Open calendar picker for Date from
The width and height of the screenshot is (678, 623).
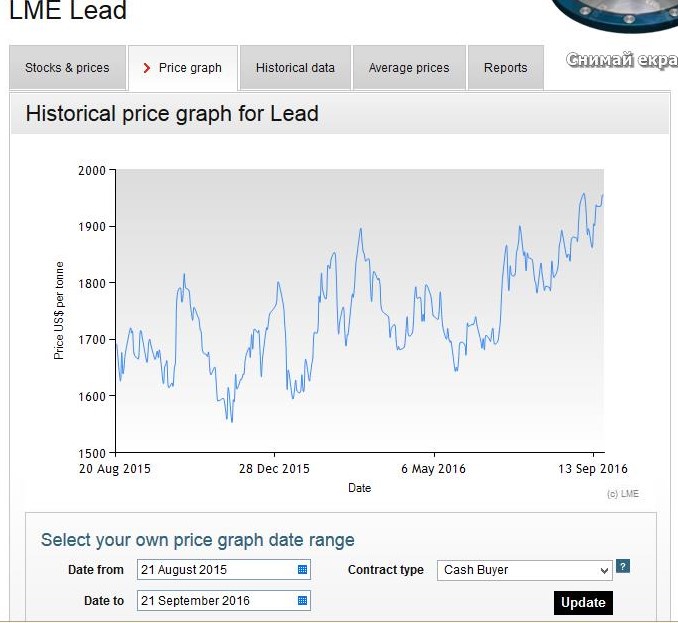(303, 569)
